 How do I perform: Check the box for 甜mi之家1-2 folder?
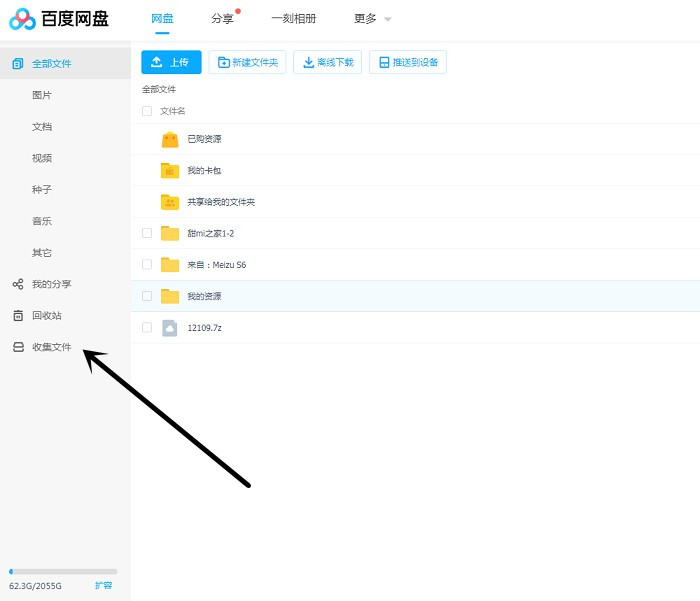pos(147,233)
